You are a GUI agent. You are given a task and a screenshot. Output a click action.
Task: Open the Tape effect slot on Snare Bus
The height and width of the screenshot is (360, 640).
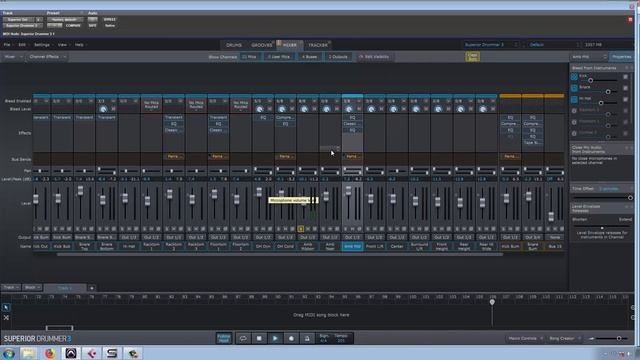pos(533,142)
